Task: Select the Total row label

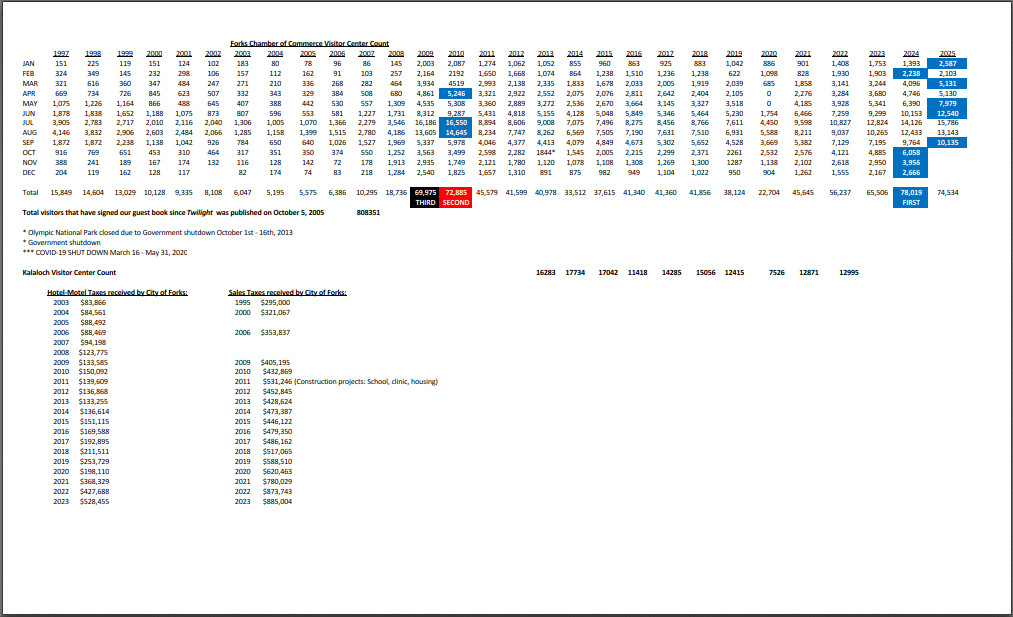Action: tap(30, 190)
